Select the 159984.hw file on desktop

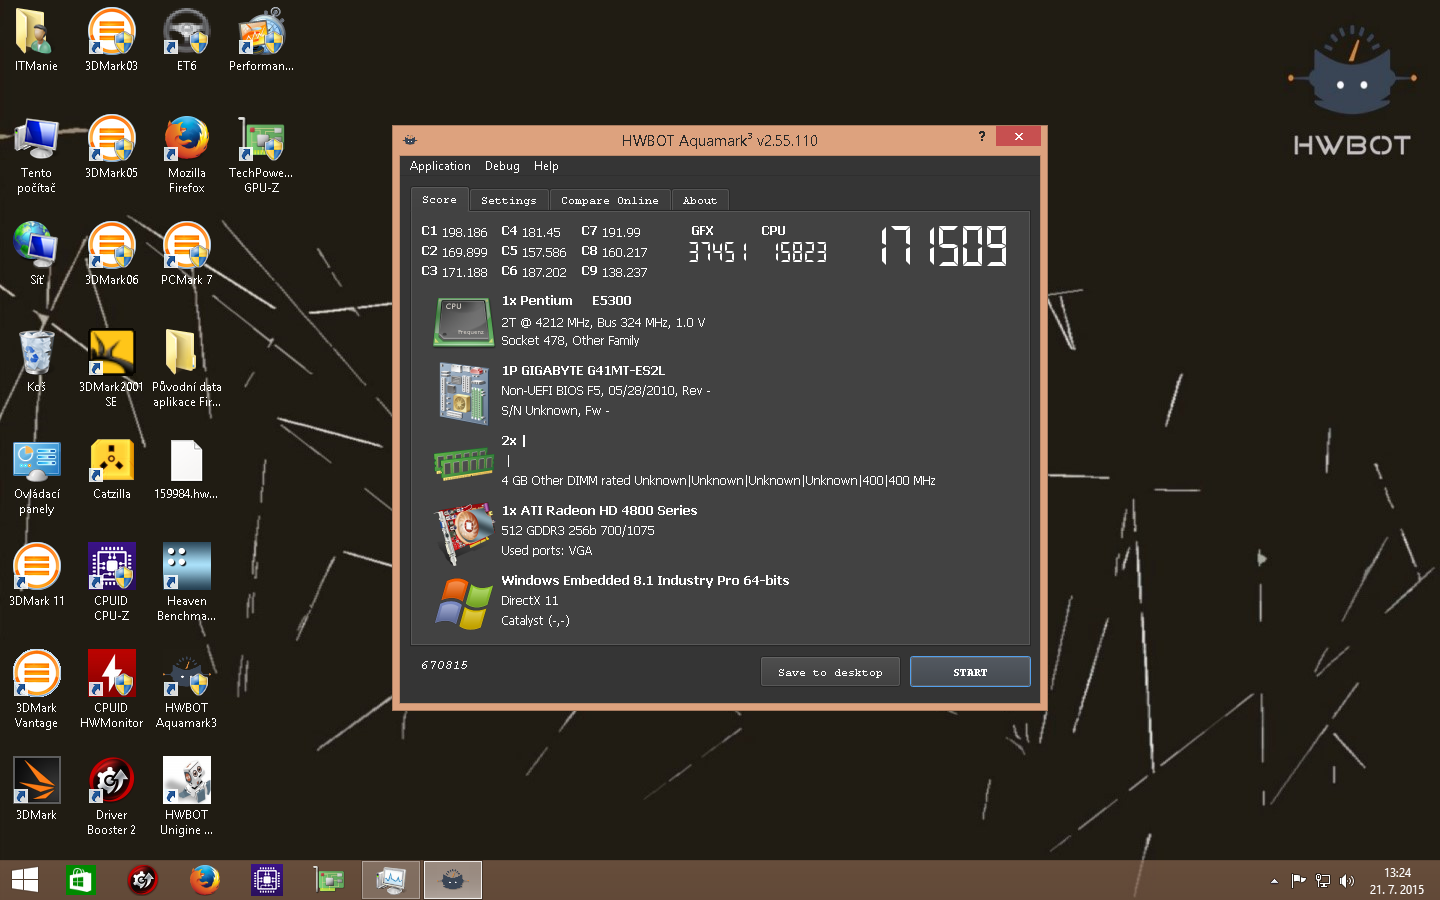(186, 470)
